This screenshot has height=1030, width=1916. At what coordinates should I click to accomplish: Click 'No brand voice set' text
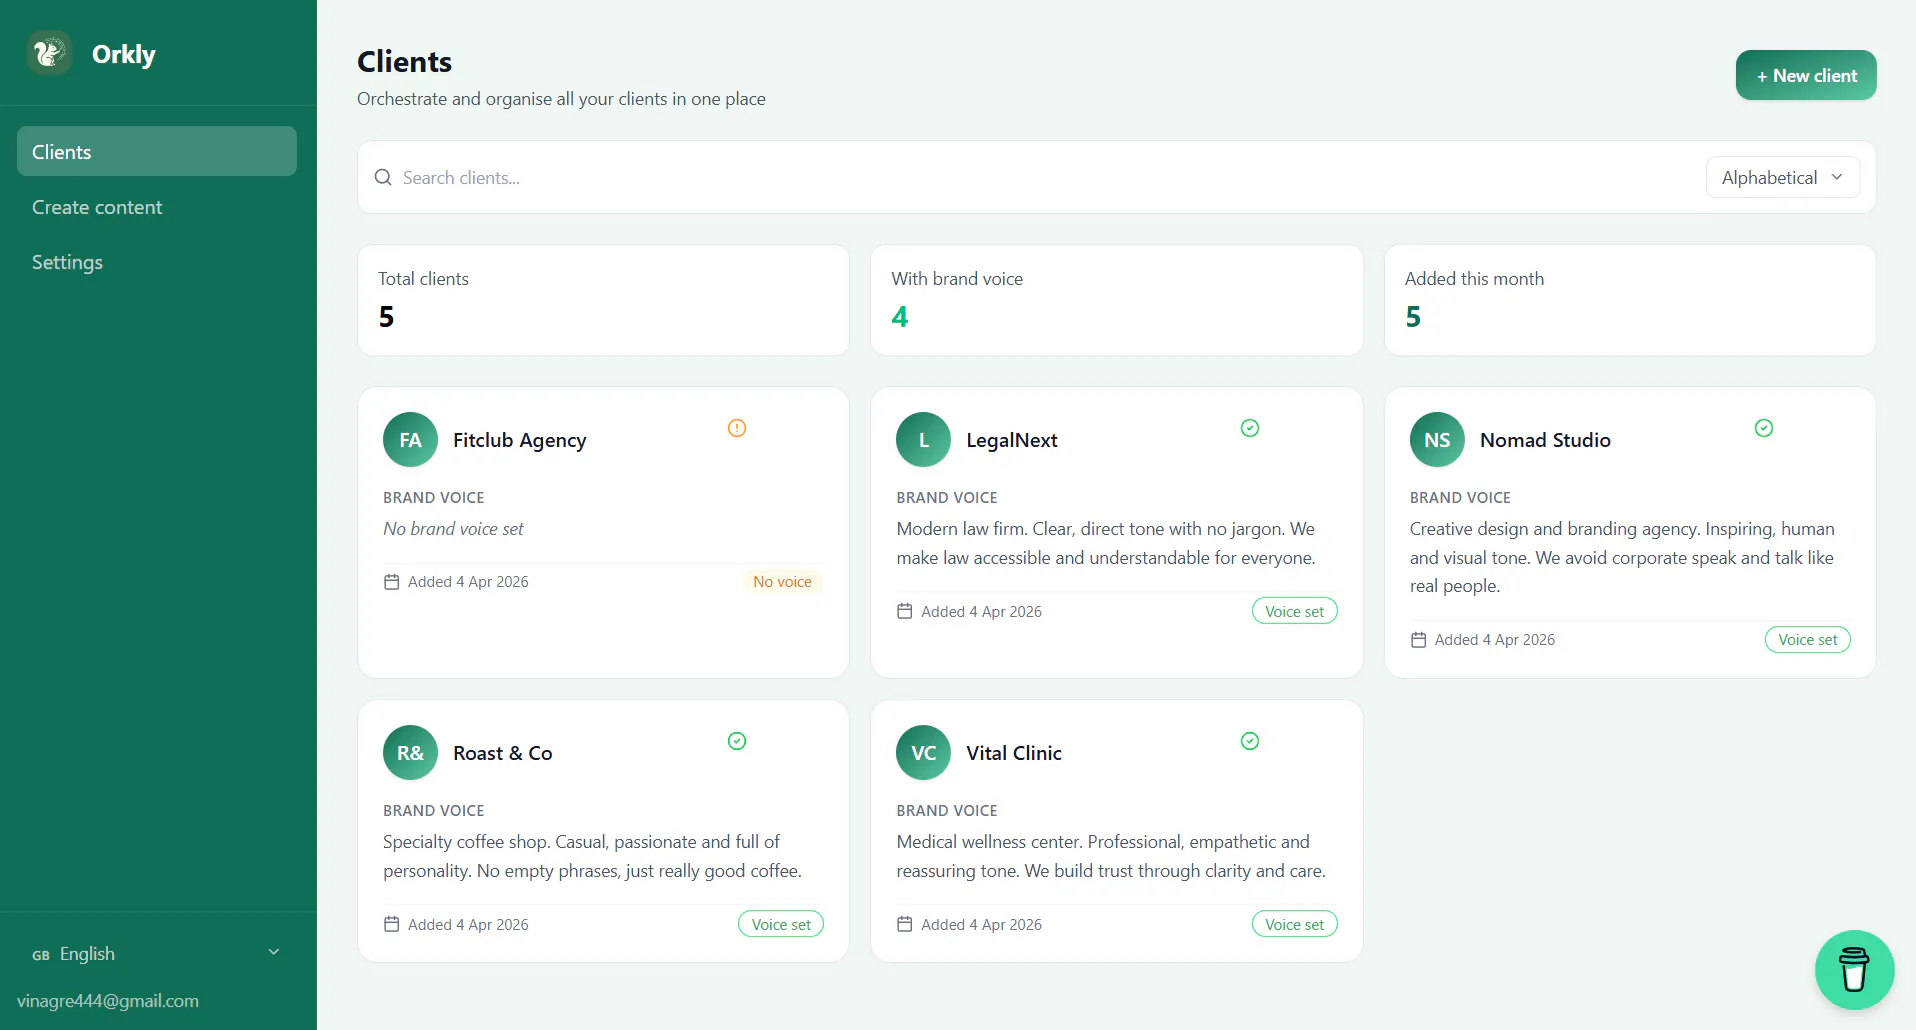[453, 529]
